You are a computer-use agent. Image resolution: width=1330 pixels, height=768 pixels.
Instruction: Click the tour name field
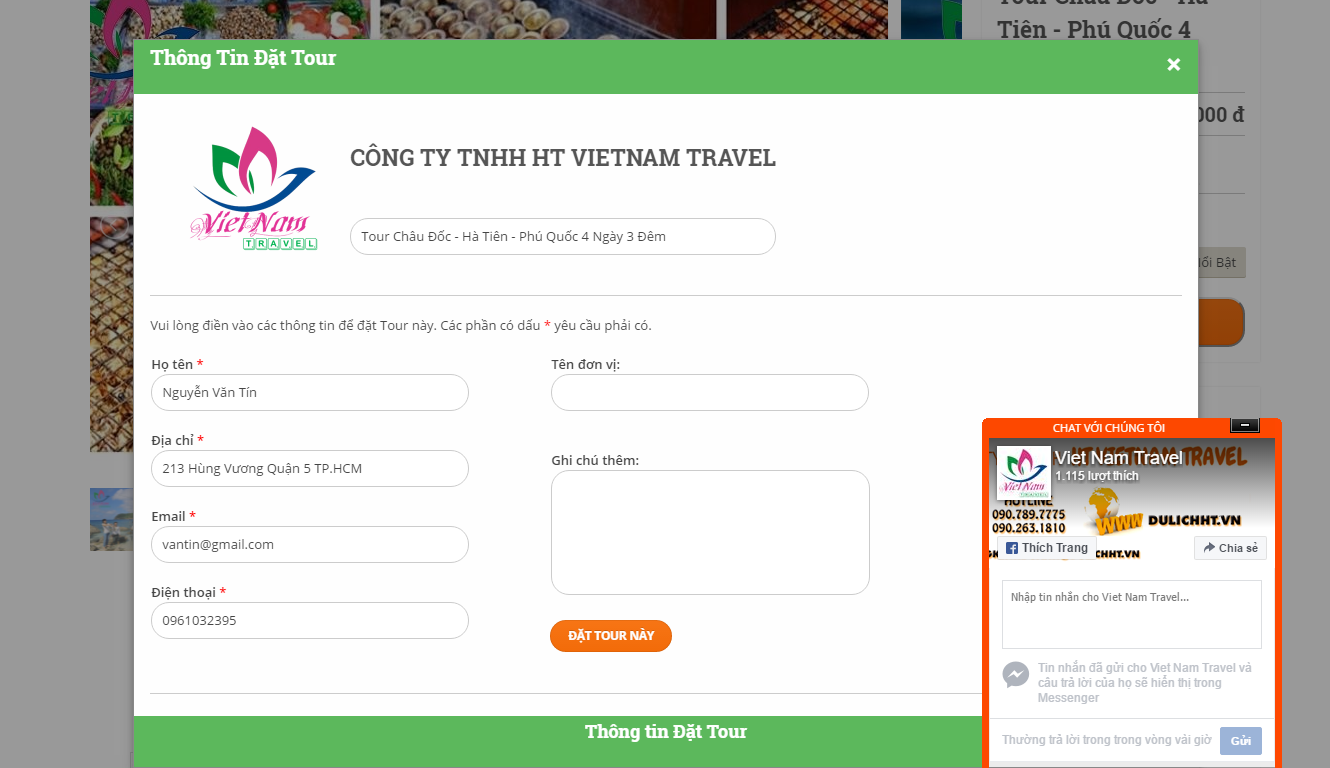coord(563,237)
